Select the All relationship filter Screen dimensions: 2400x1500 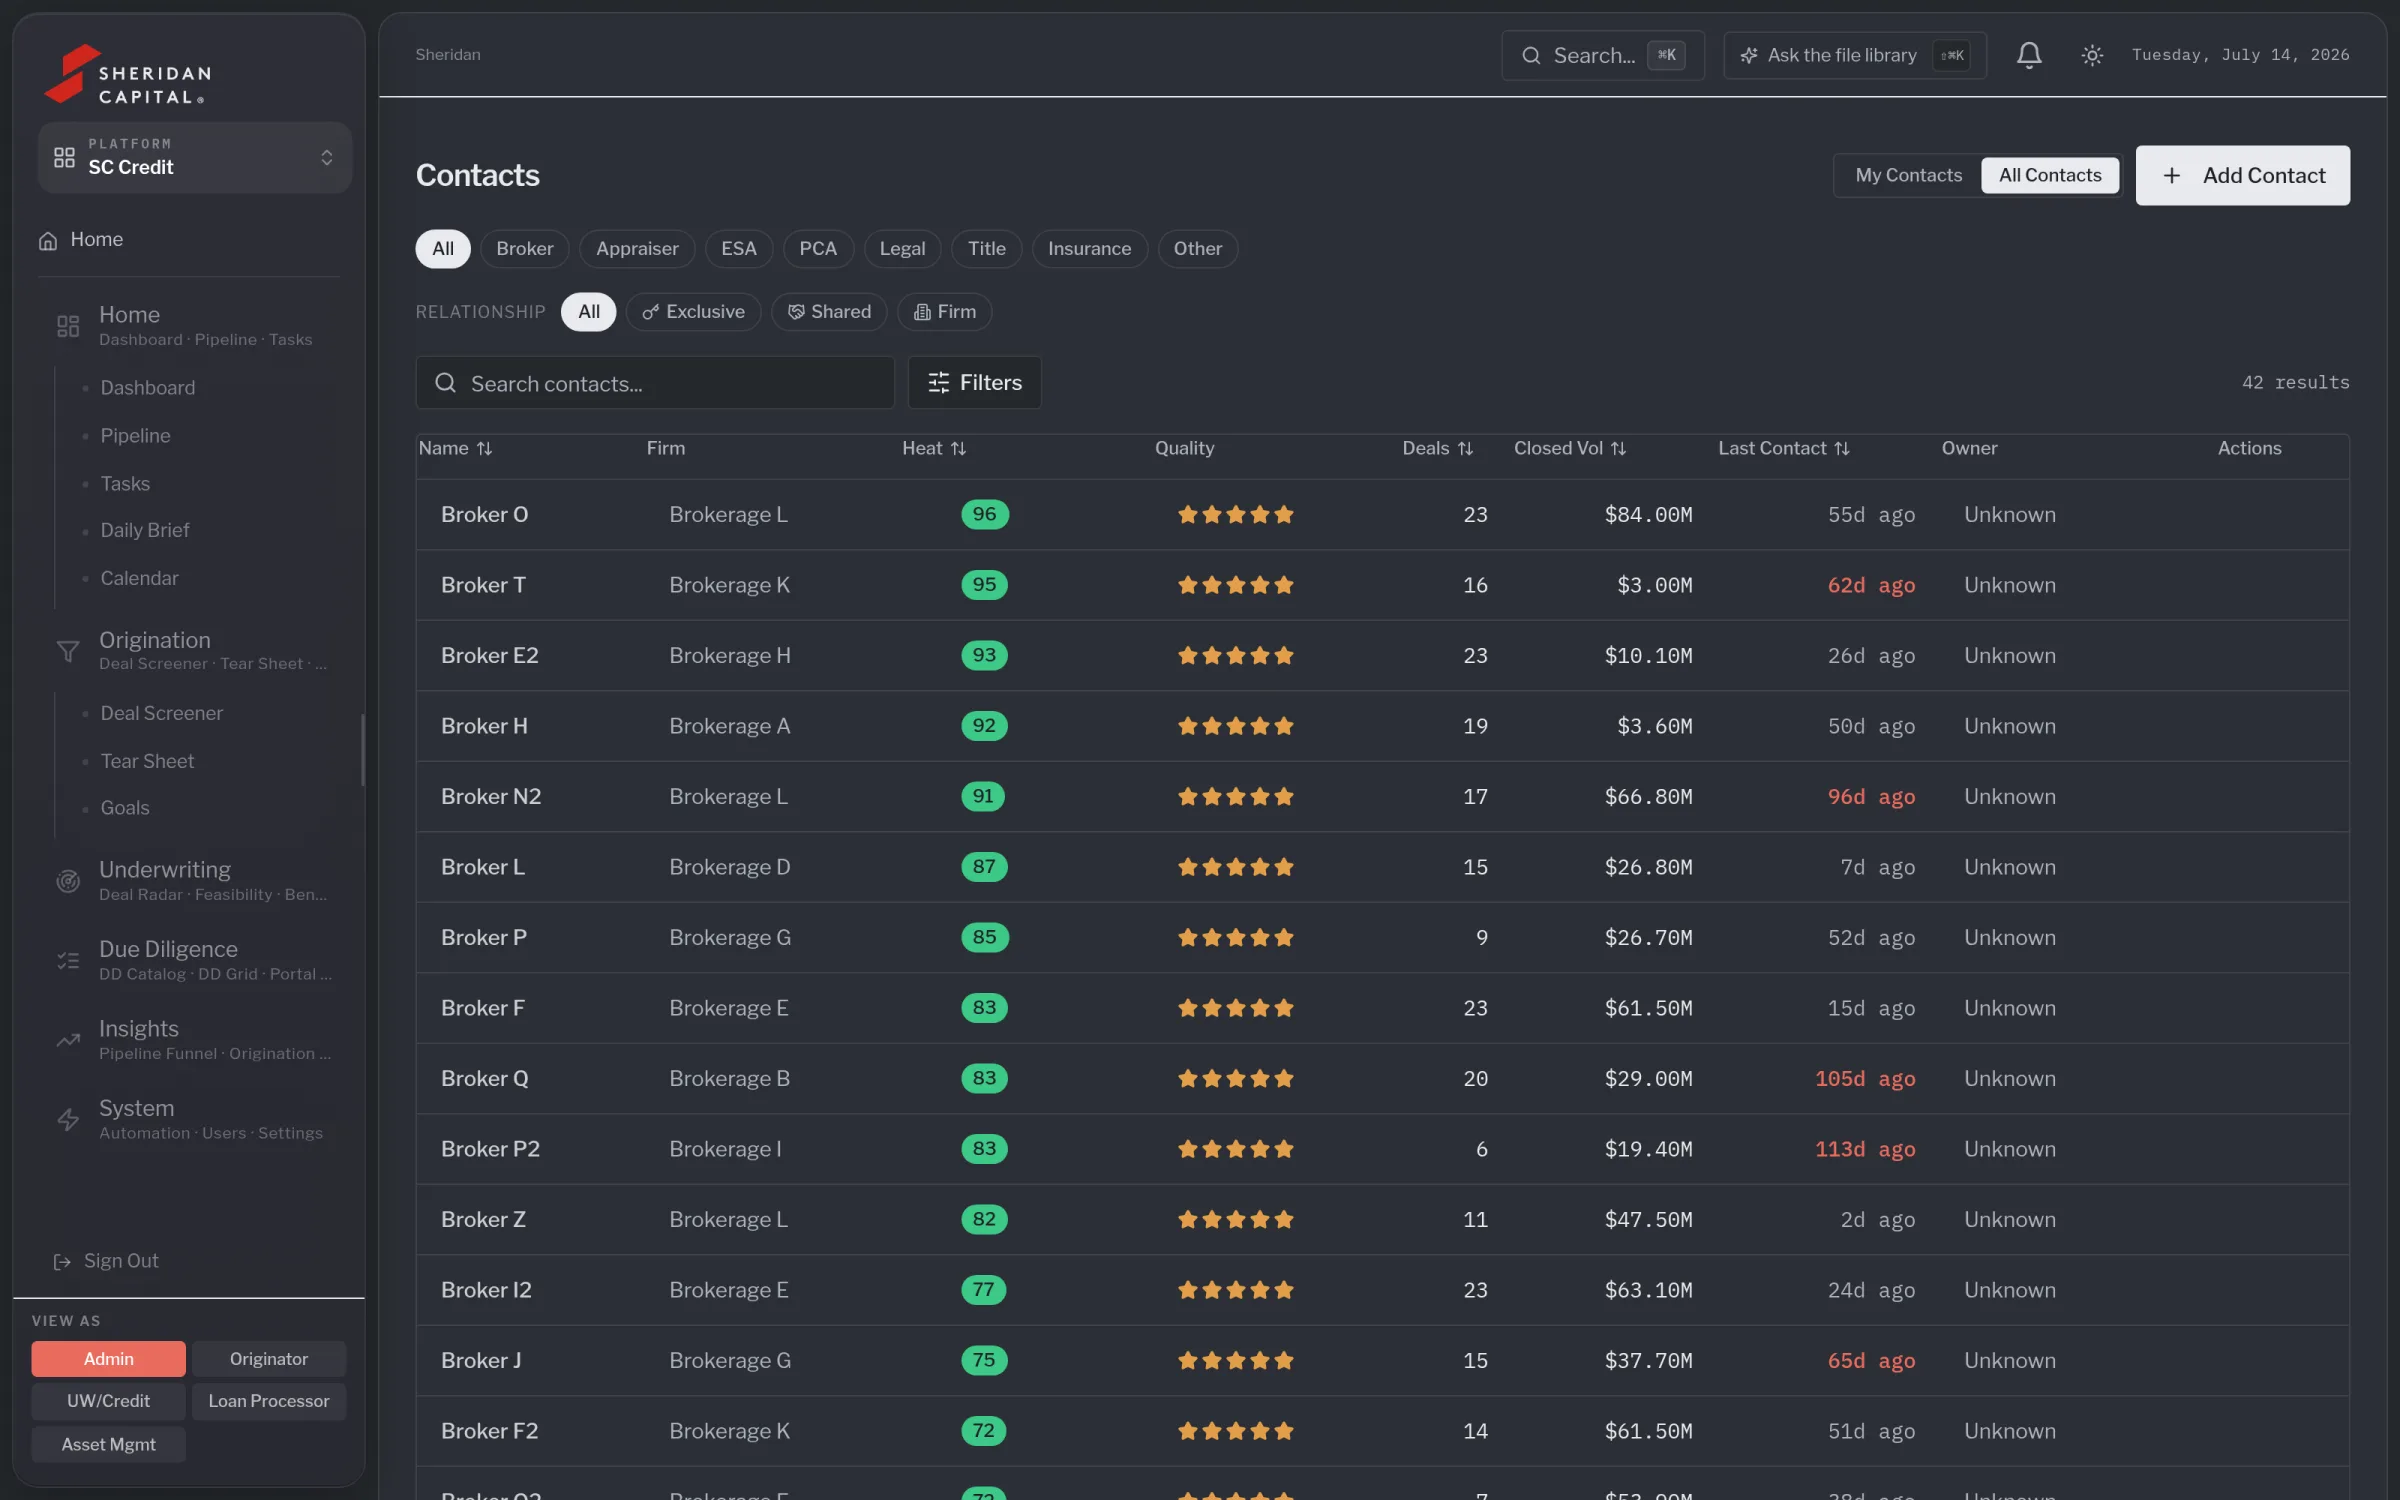[589, 312]
